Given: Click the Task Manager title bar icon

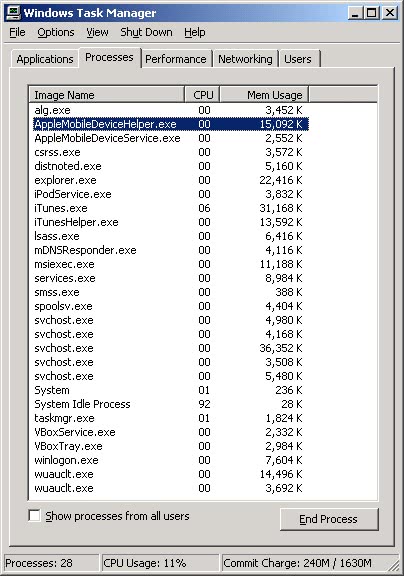Looking at the screenshot, I should click(13, 13).
